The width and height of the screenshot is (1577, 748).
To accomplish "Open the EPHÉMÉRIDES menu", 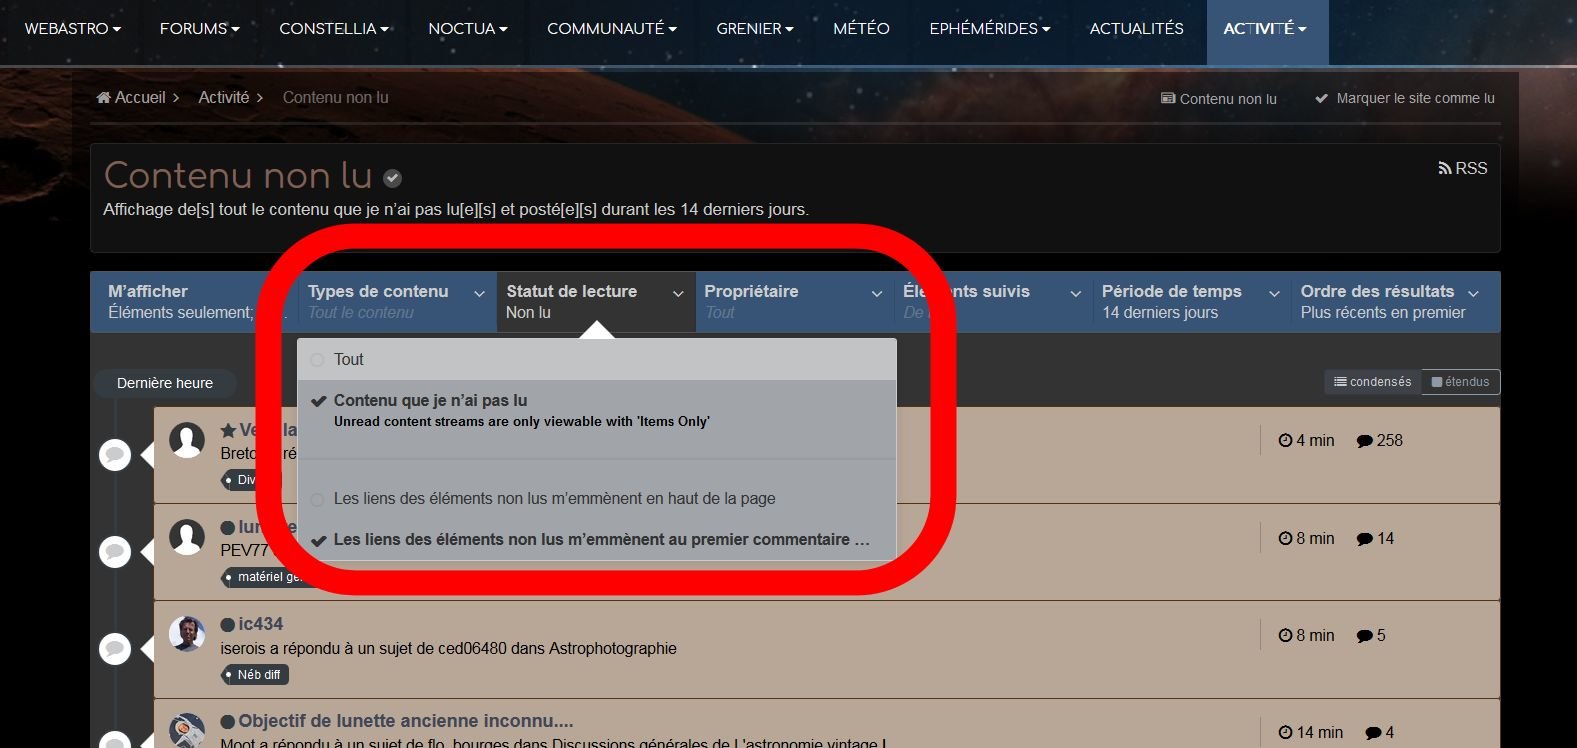I will tap(990, 29).
